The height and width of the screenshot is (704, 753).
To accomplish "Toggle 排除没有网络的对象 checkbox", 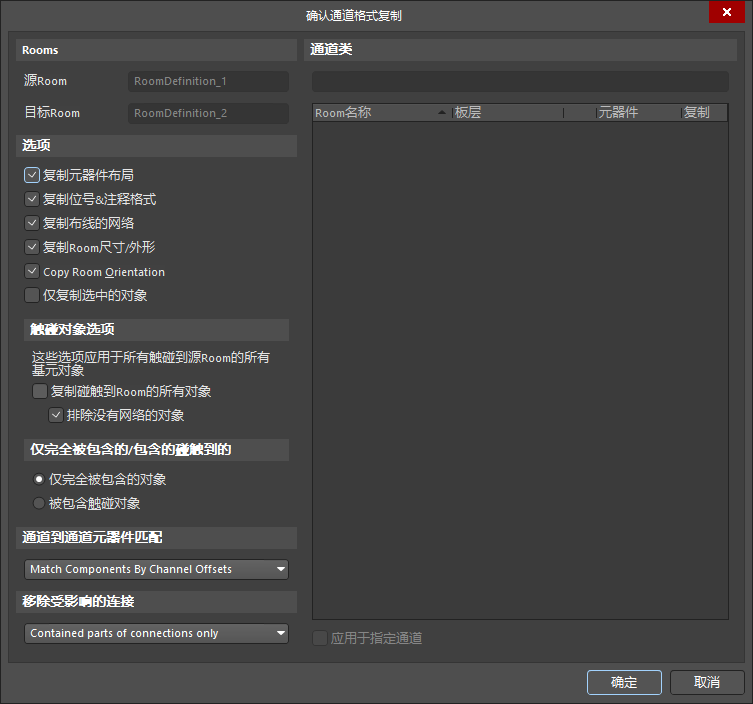I will 56,415.
